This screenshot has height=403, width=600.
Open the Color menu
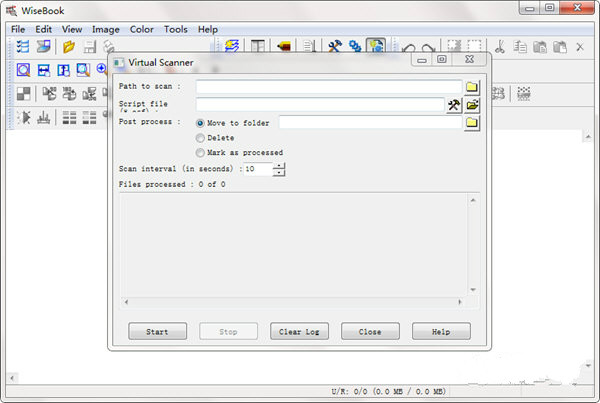point(142,29)
